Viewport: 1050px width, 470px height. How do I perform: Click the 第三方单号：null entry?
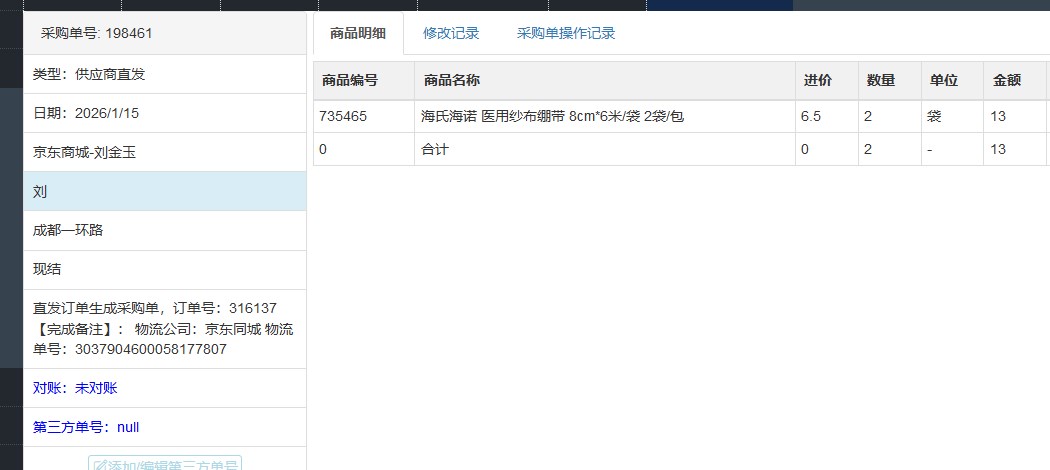(86, 427)
